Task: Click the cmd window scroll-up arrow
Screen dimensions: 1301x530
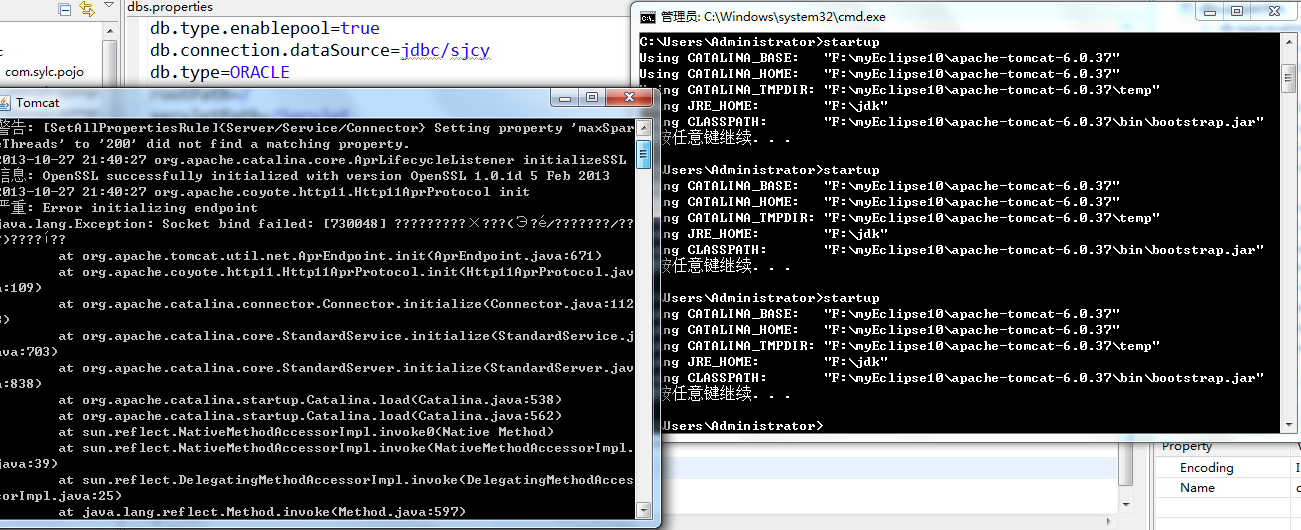Action: point(1287,42)
